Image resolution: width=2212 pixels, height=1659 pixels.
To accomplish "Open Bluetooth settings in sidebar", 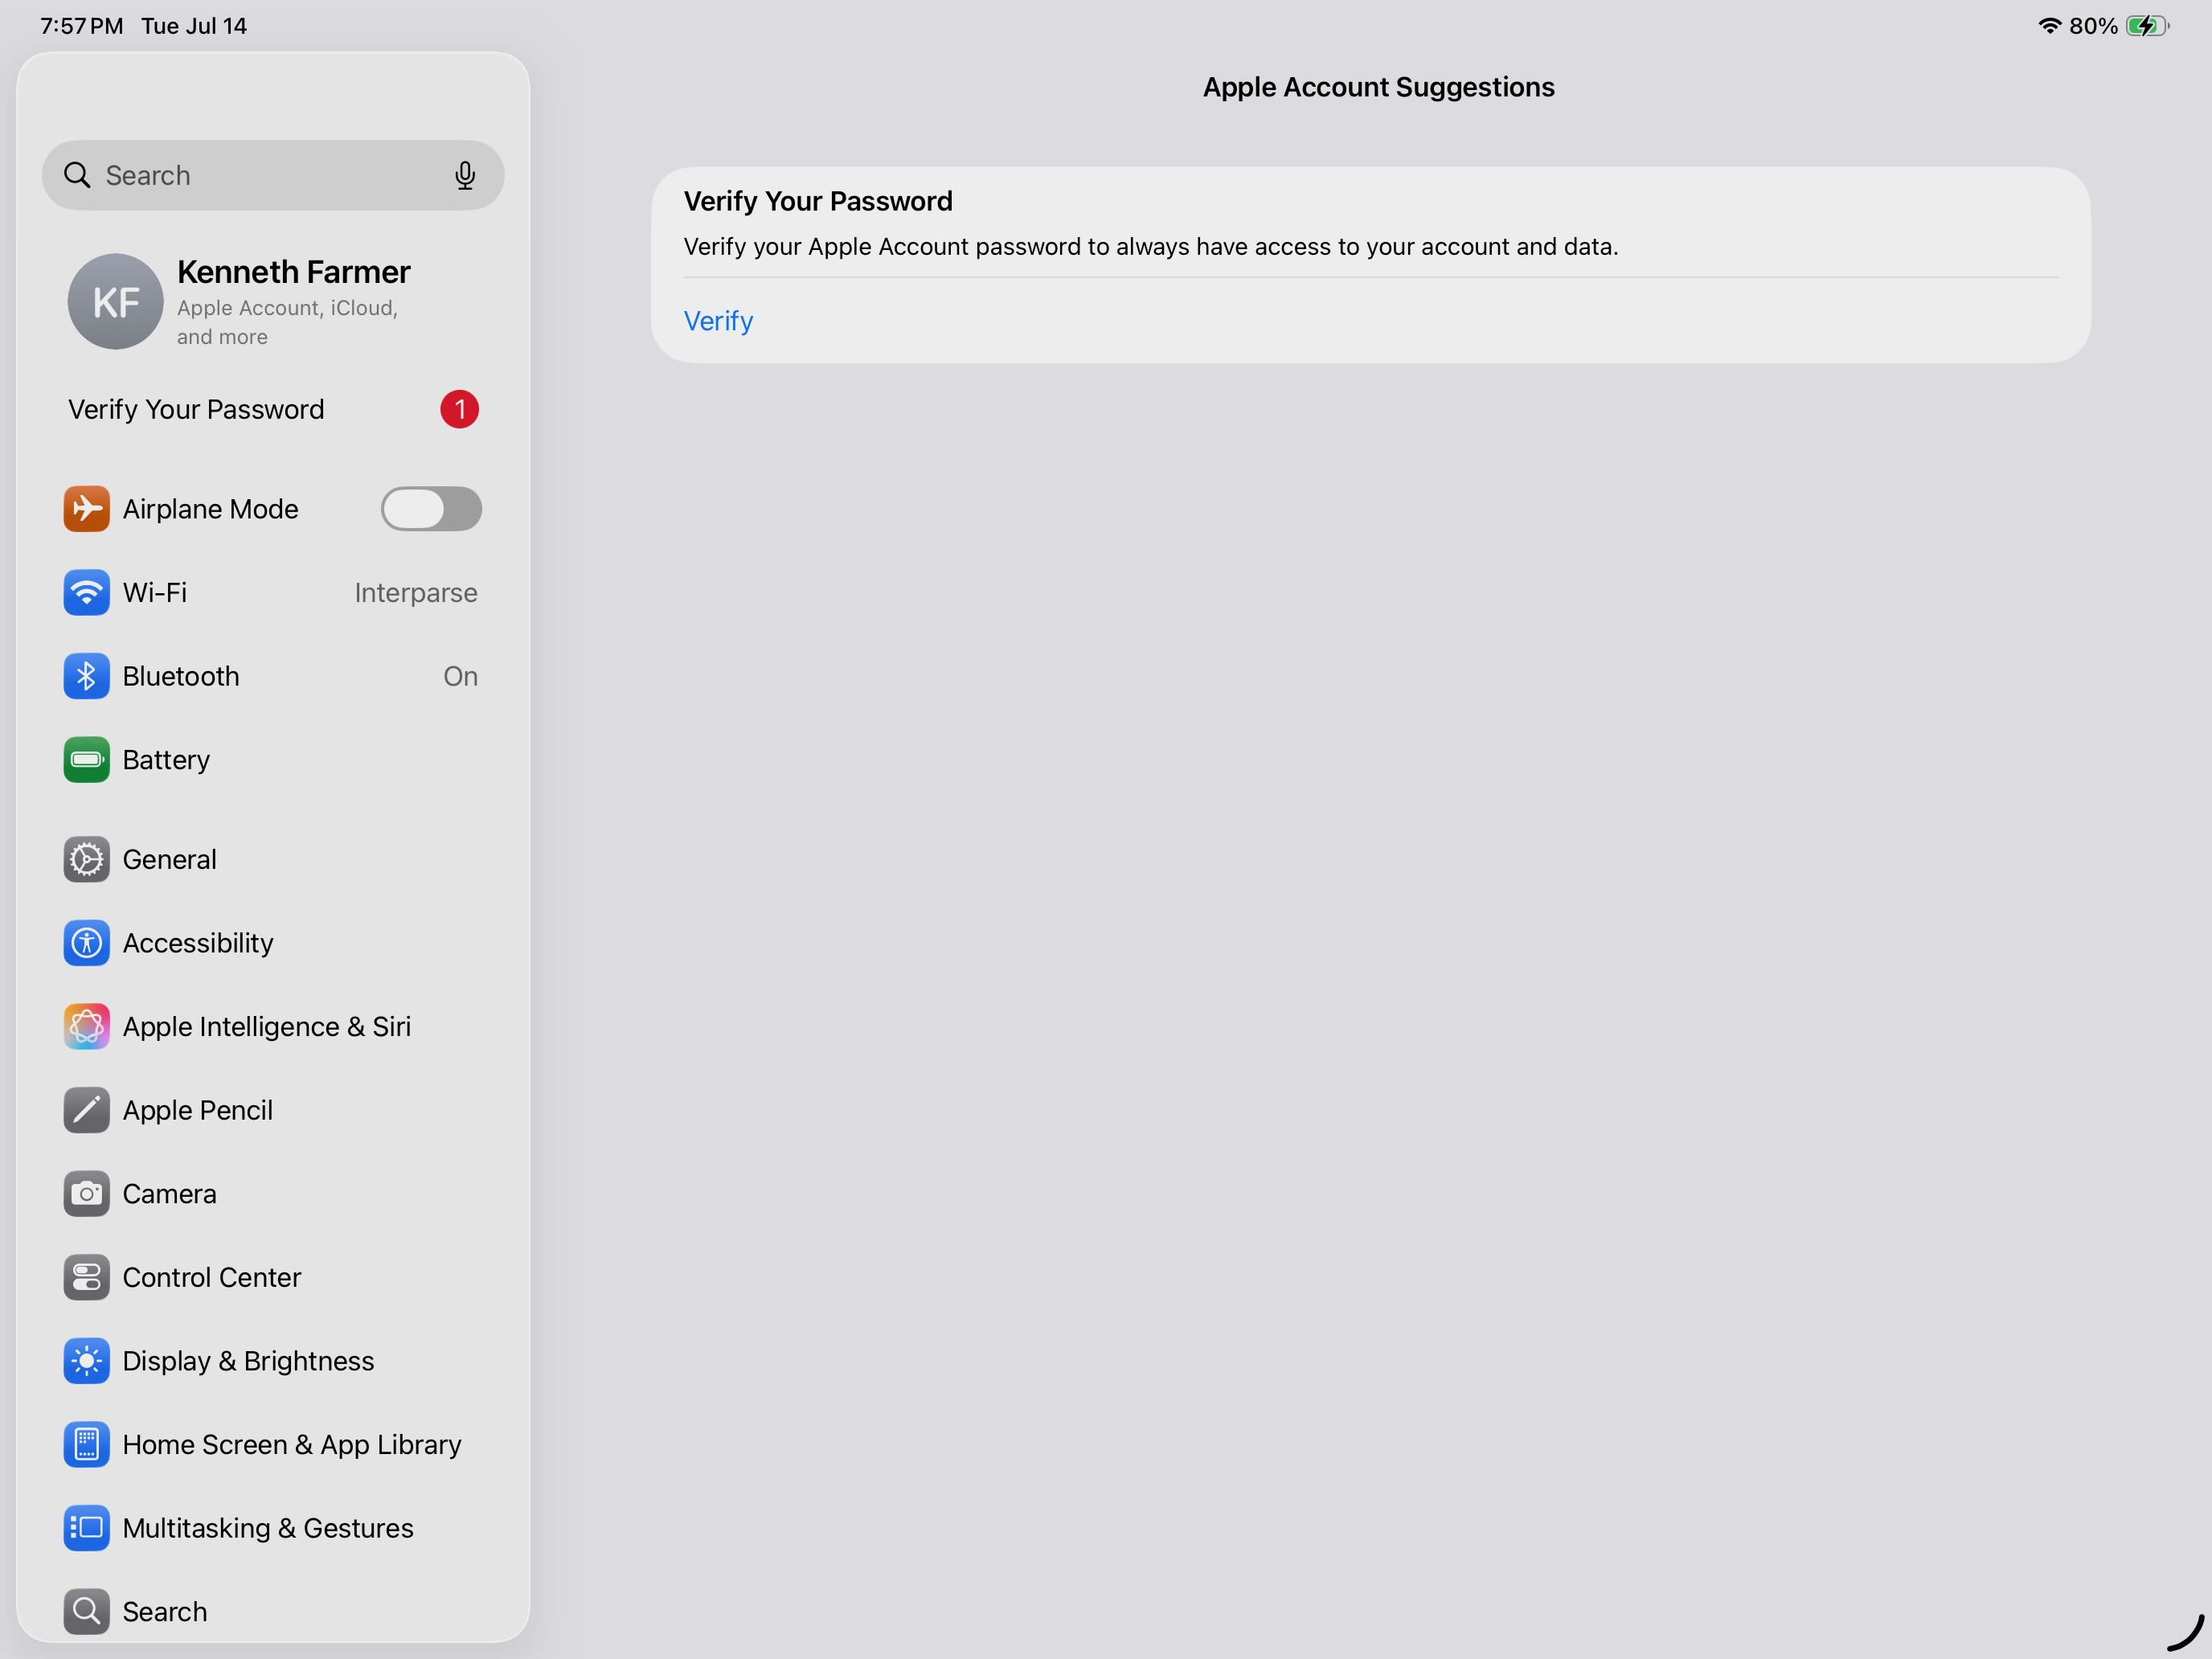I will click(x=272, y=676).
